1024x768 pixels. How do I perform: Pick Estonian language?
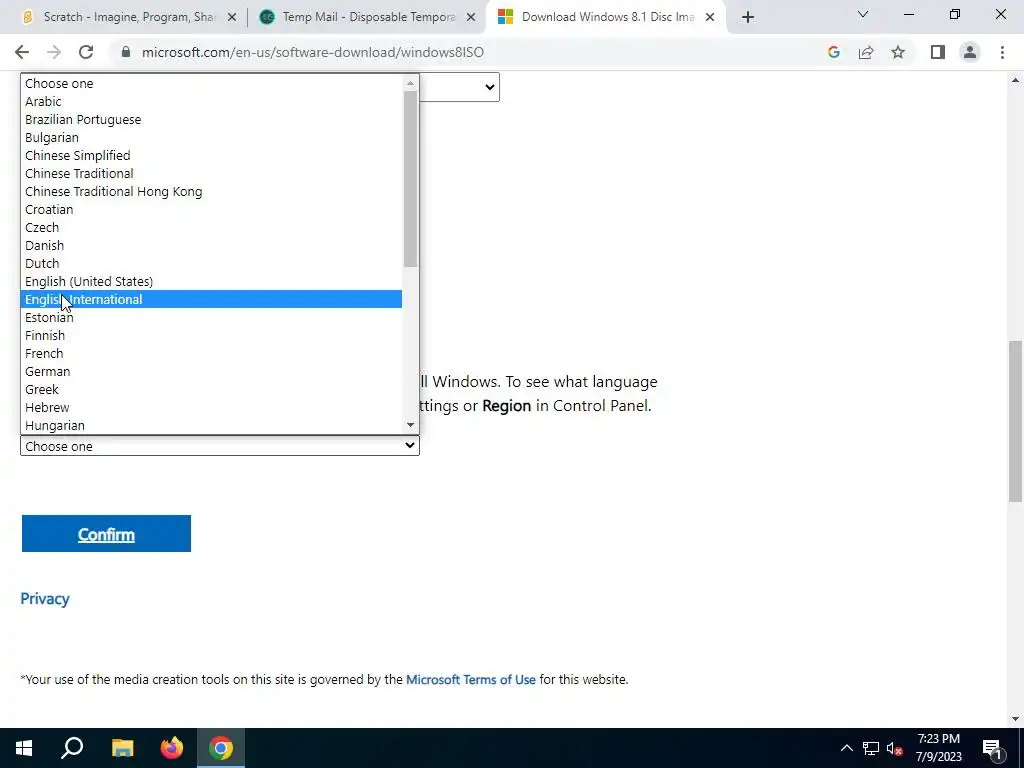[x=211, y=317]
